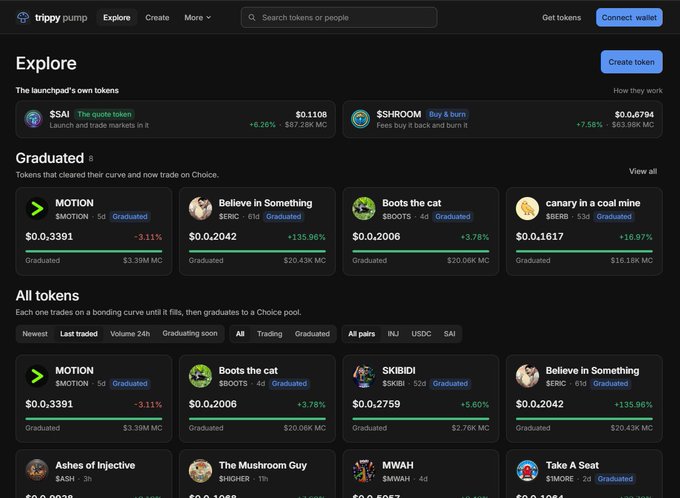Click the $MWAH ticker label

tap(396, 479)
